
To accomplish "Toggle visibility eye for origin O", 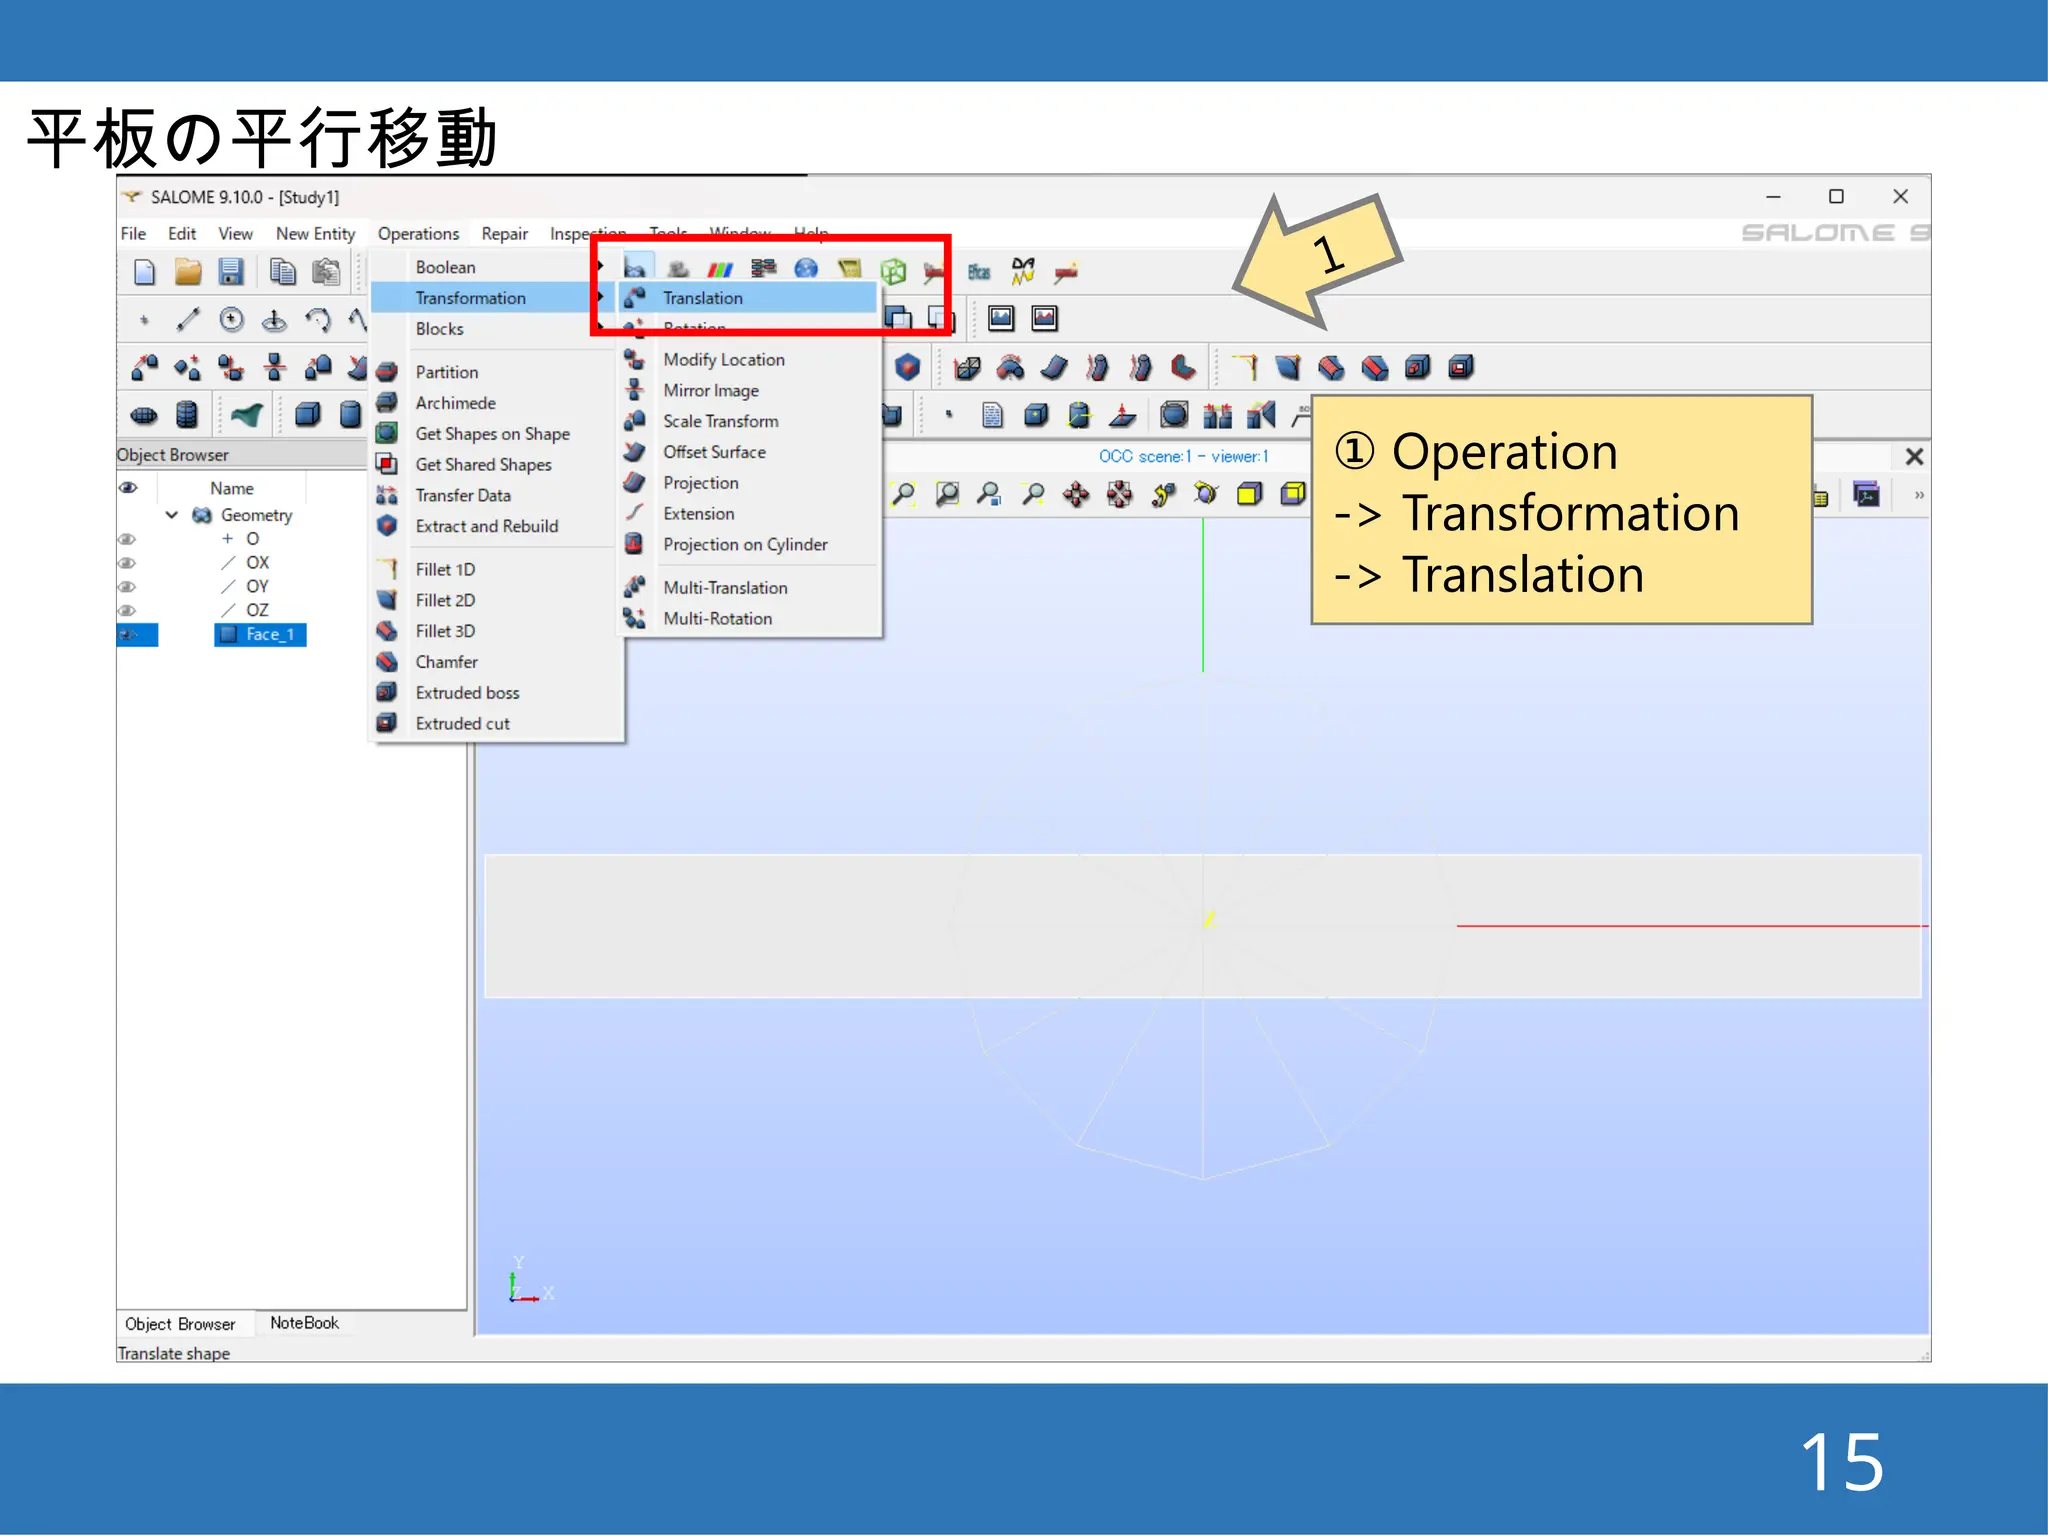I will (127, 539).
